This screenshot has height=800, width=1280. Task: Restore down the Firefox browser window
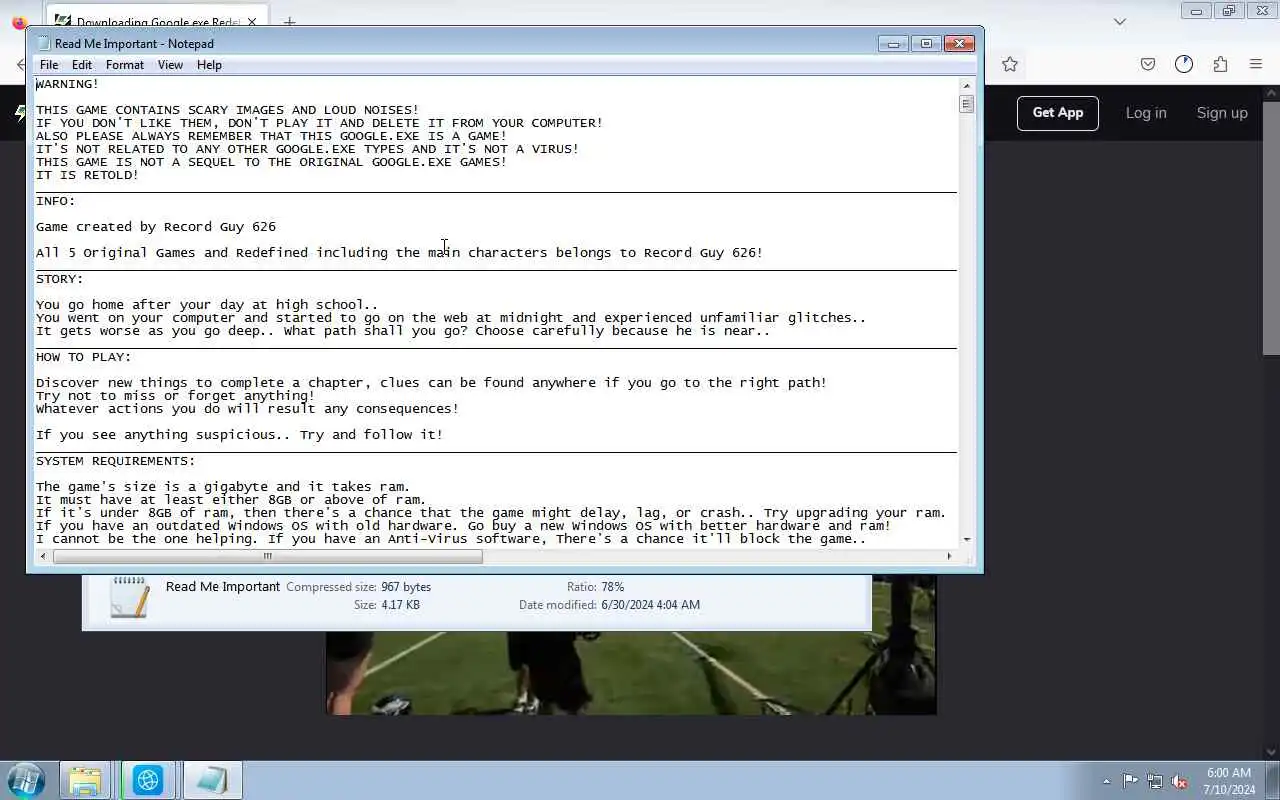coord(1229,11)
